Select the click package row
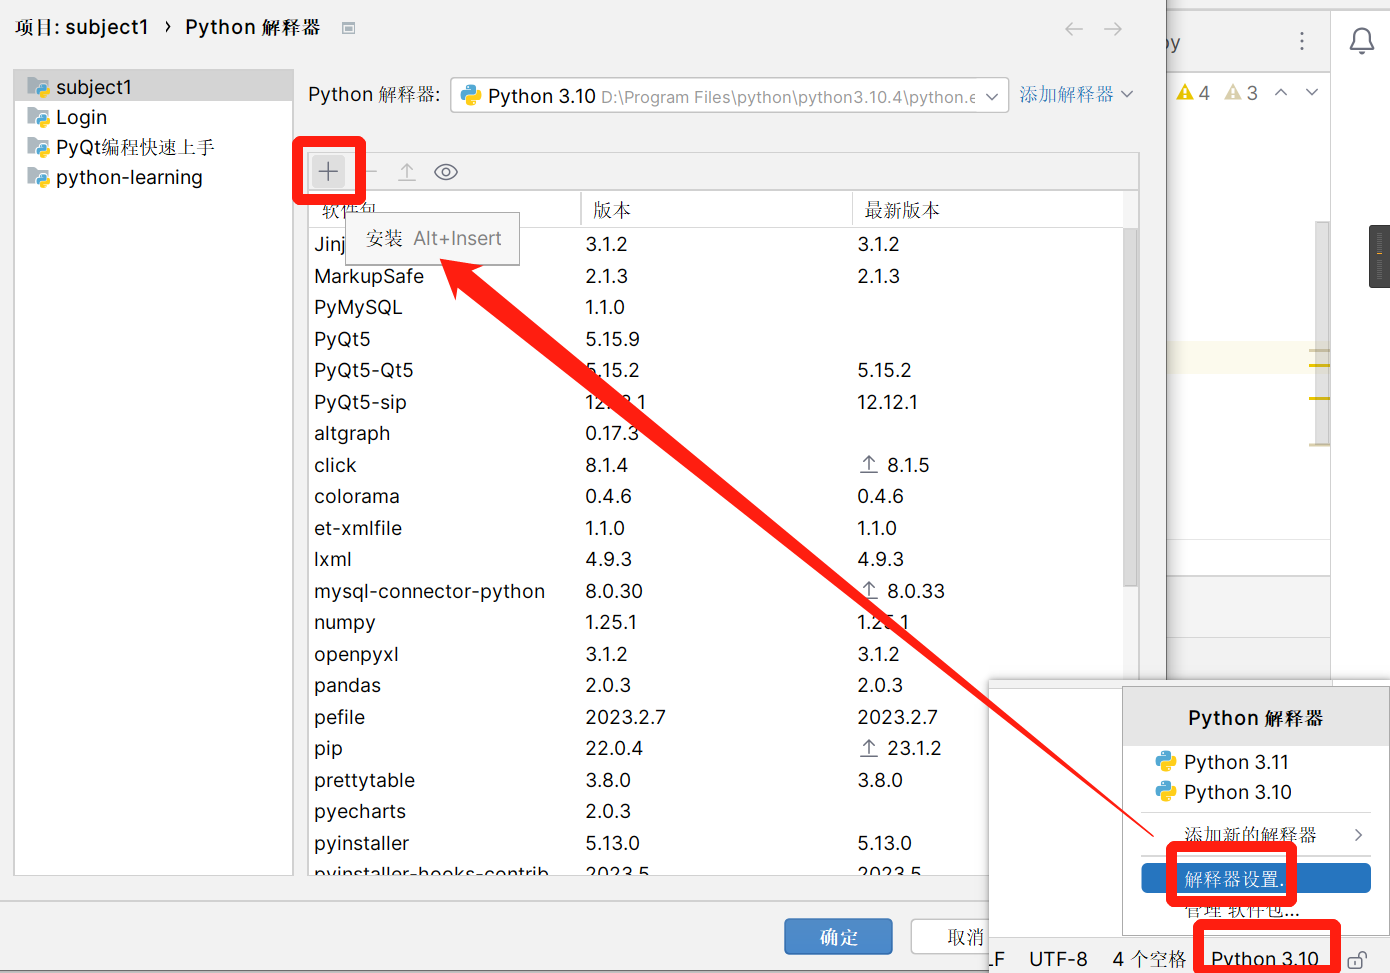 (x=715, y=465)
